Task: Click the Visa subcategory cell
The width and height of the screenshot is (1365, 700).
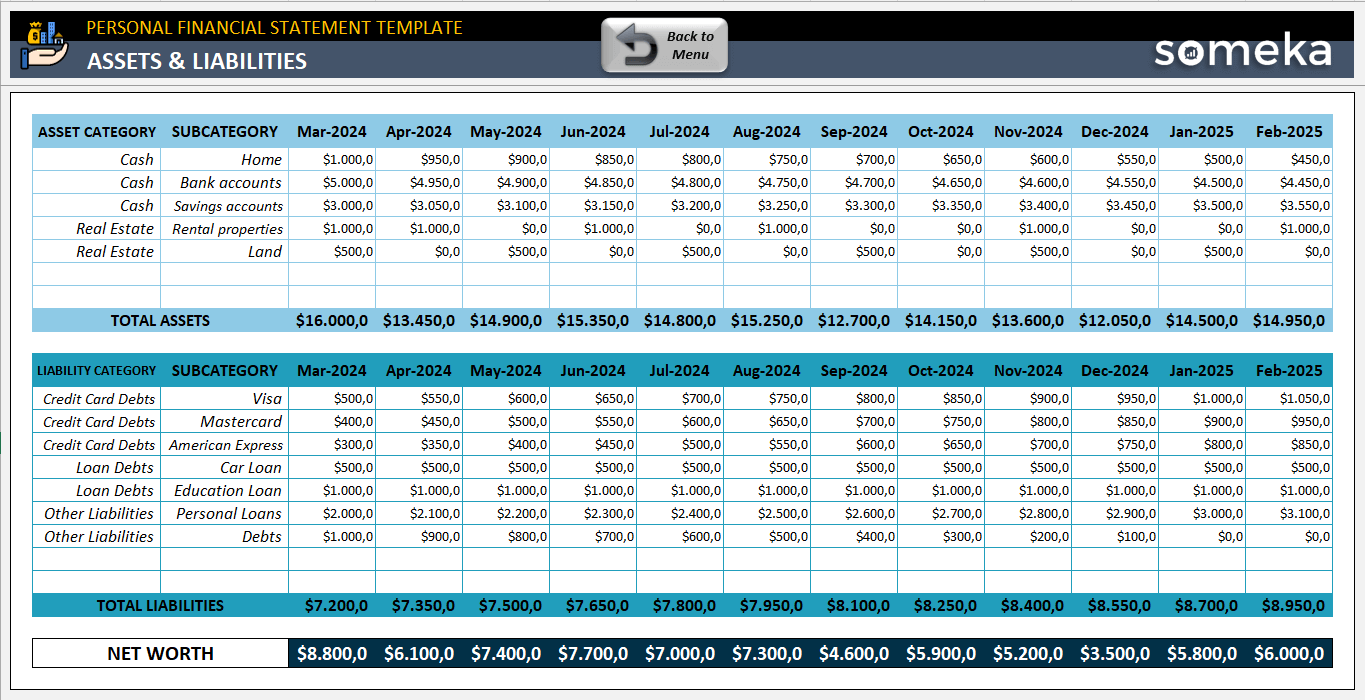Action: point(224,398)
